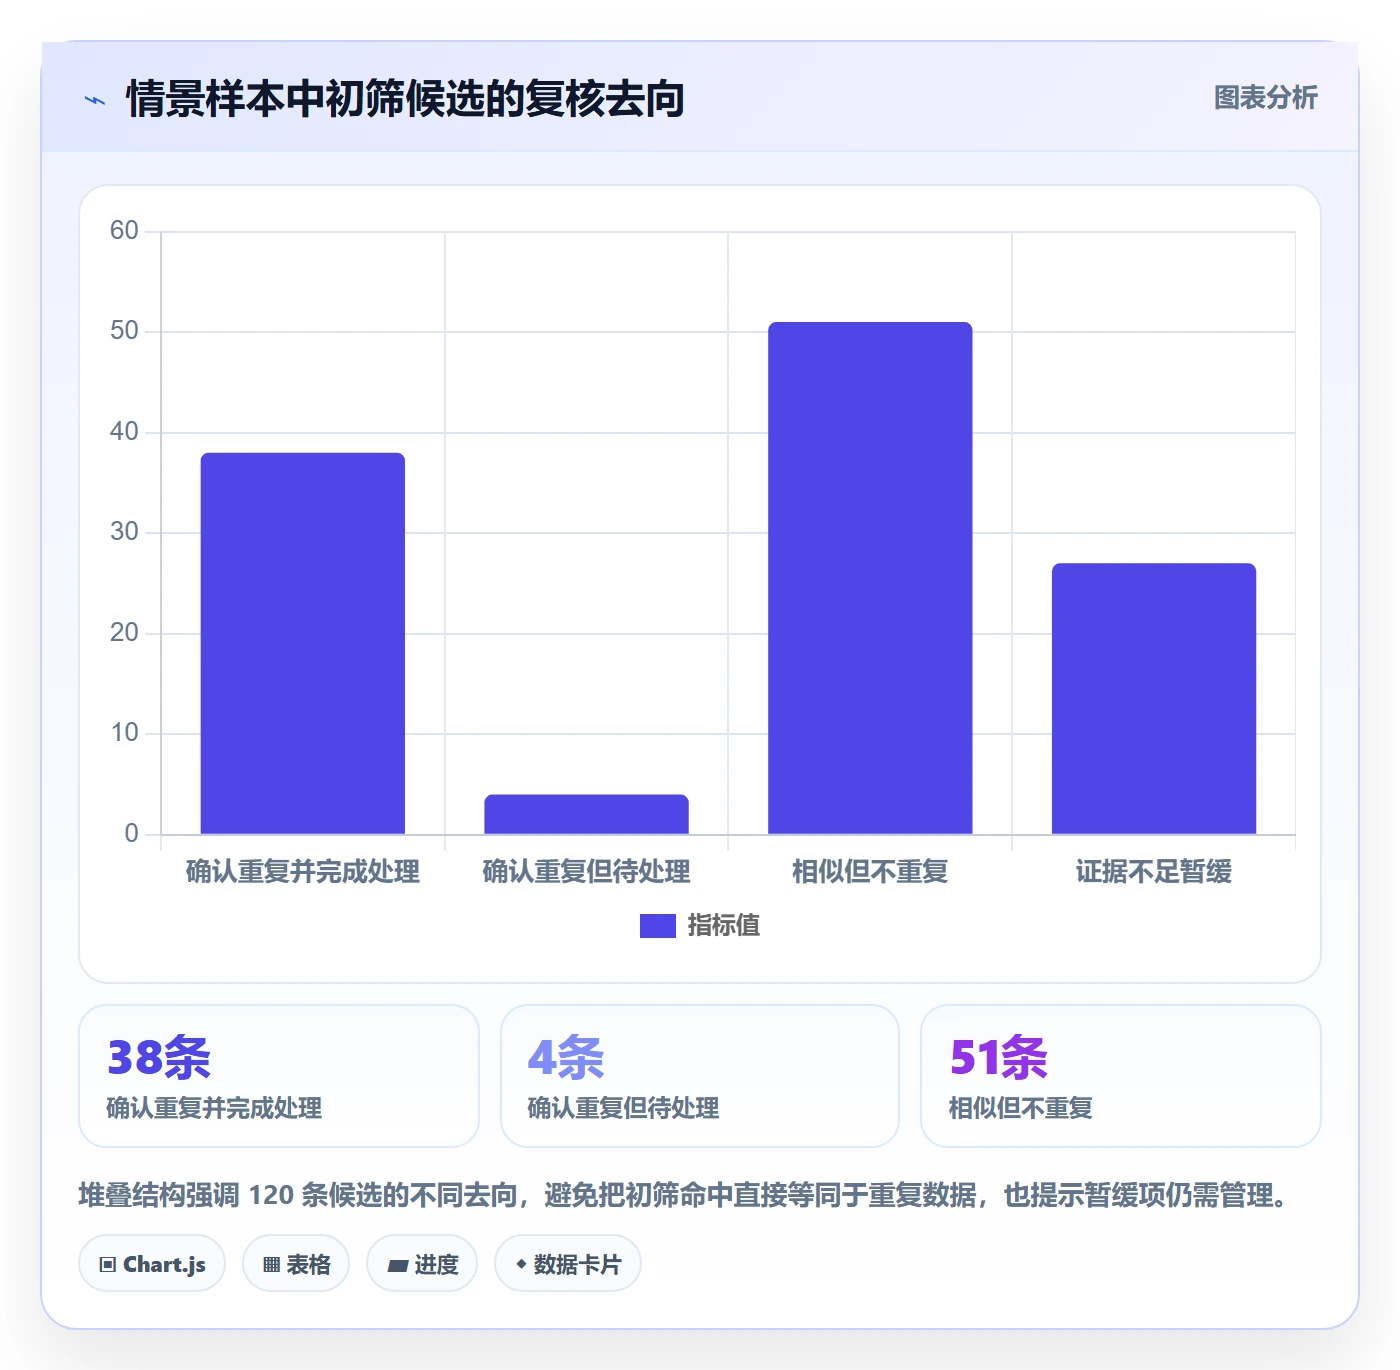
Task: Click the 指标值 legend label
Action: coord(723,926)
